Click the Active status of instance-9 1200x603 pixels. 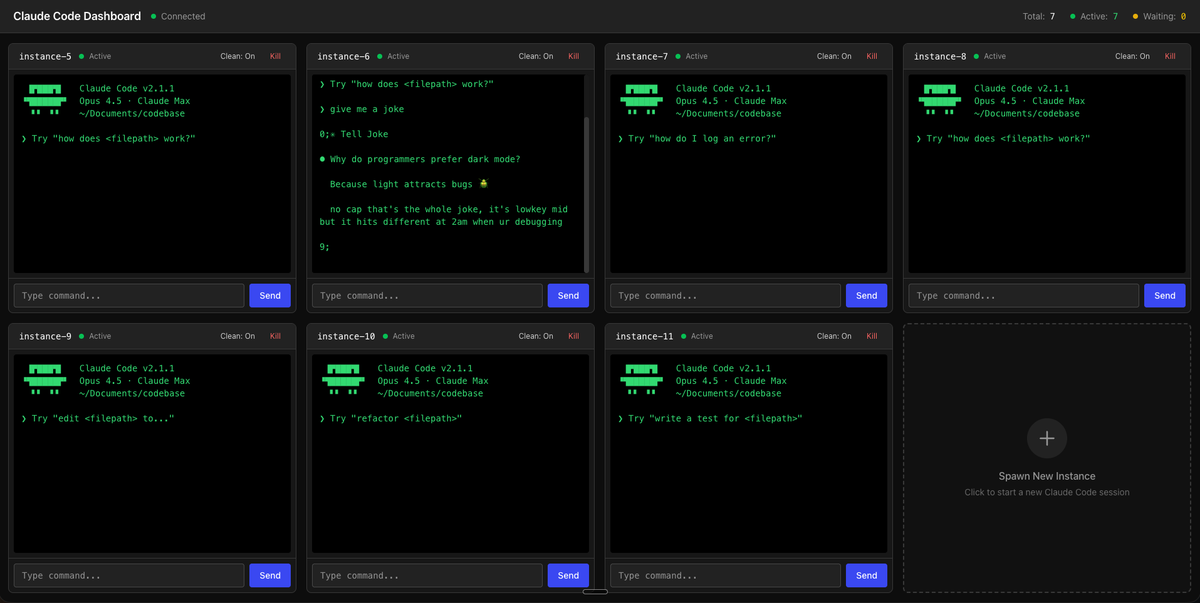point(95,336)
